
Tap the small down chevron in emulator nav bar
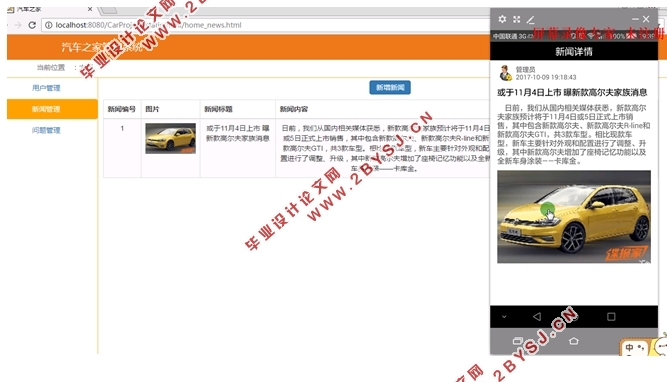[504, 317]
